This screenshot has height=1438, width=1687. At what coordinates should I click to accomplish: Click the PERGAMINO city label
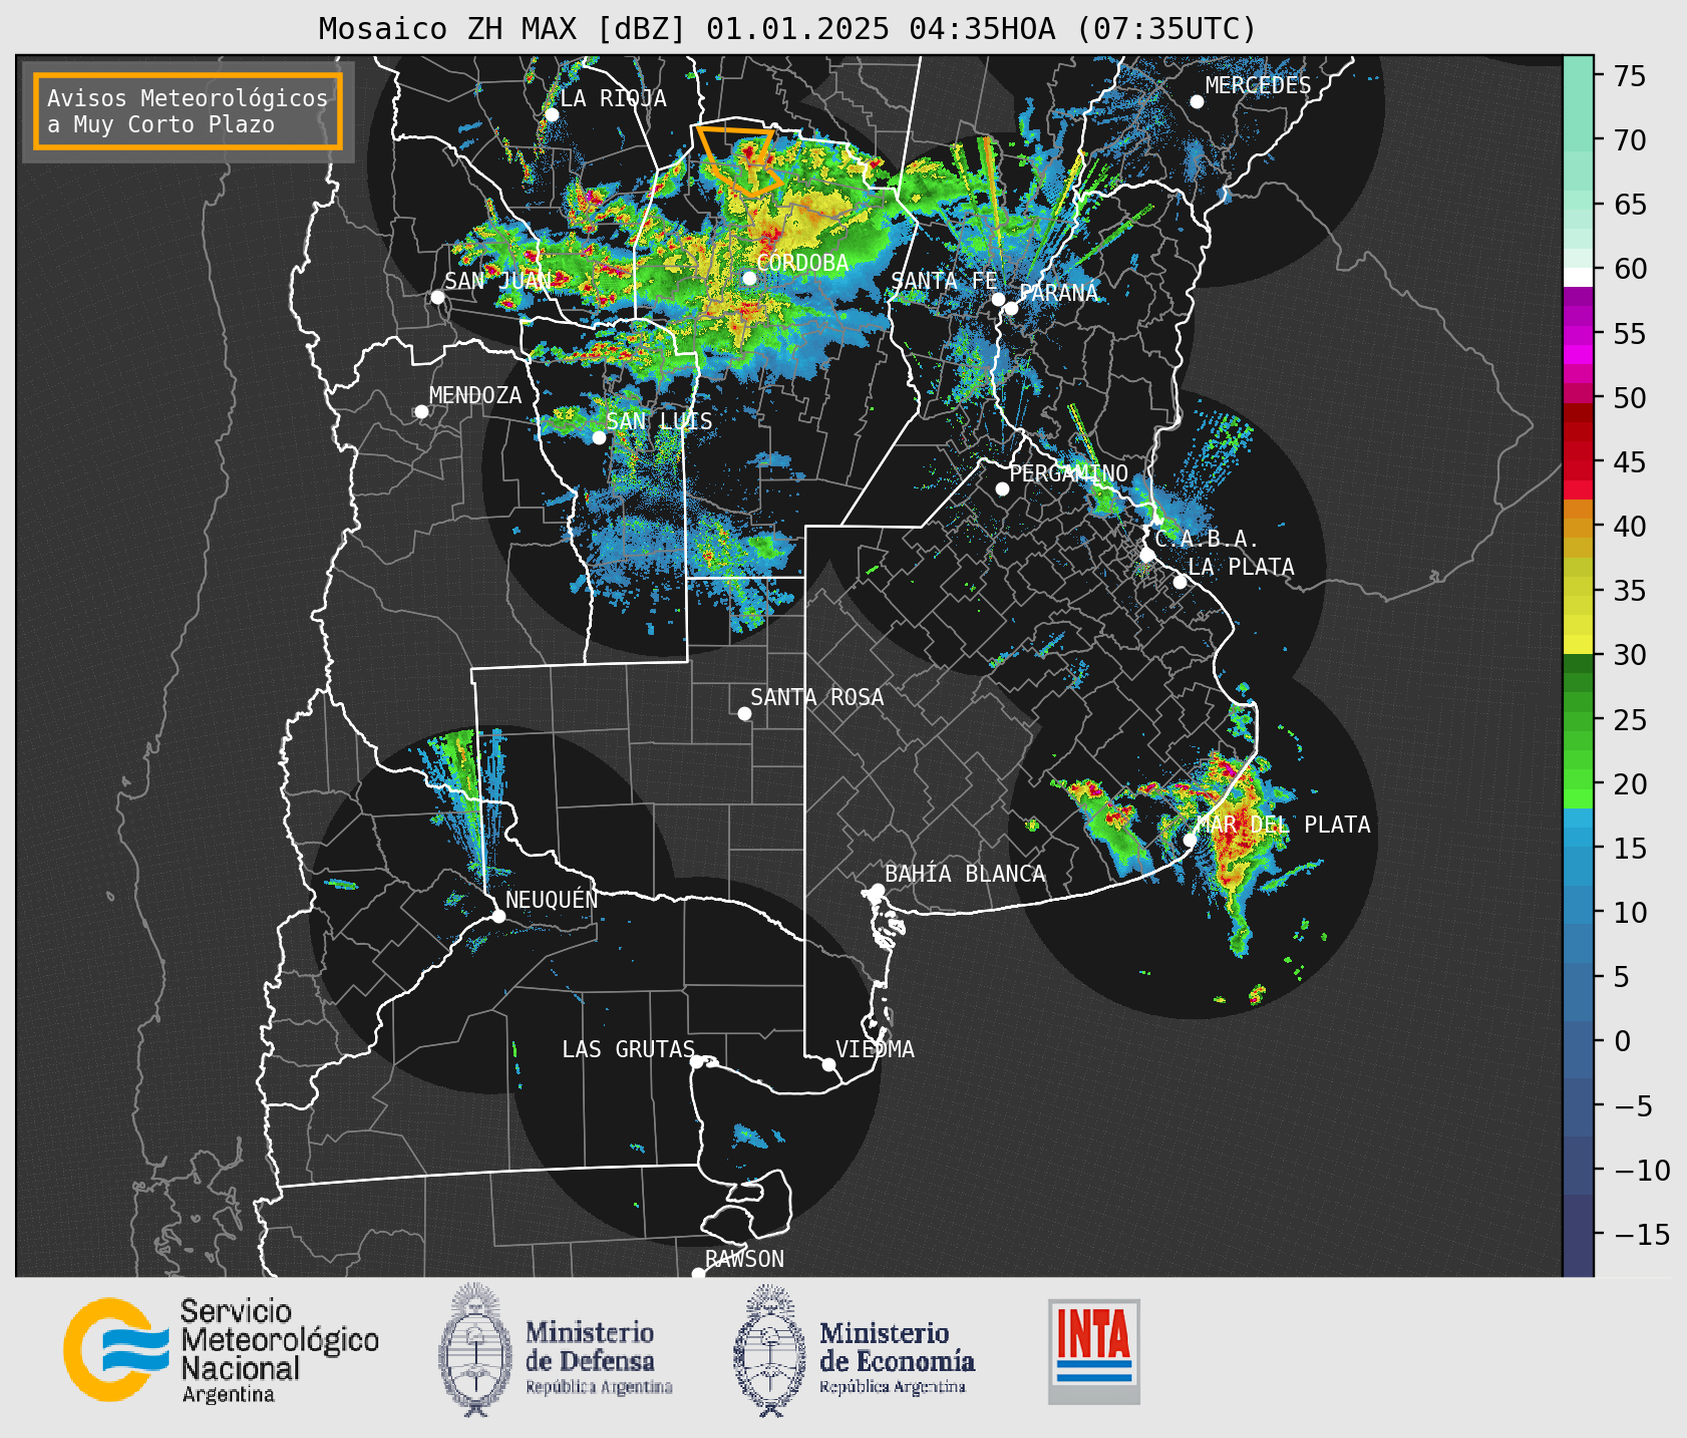coord(1069,473)
